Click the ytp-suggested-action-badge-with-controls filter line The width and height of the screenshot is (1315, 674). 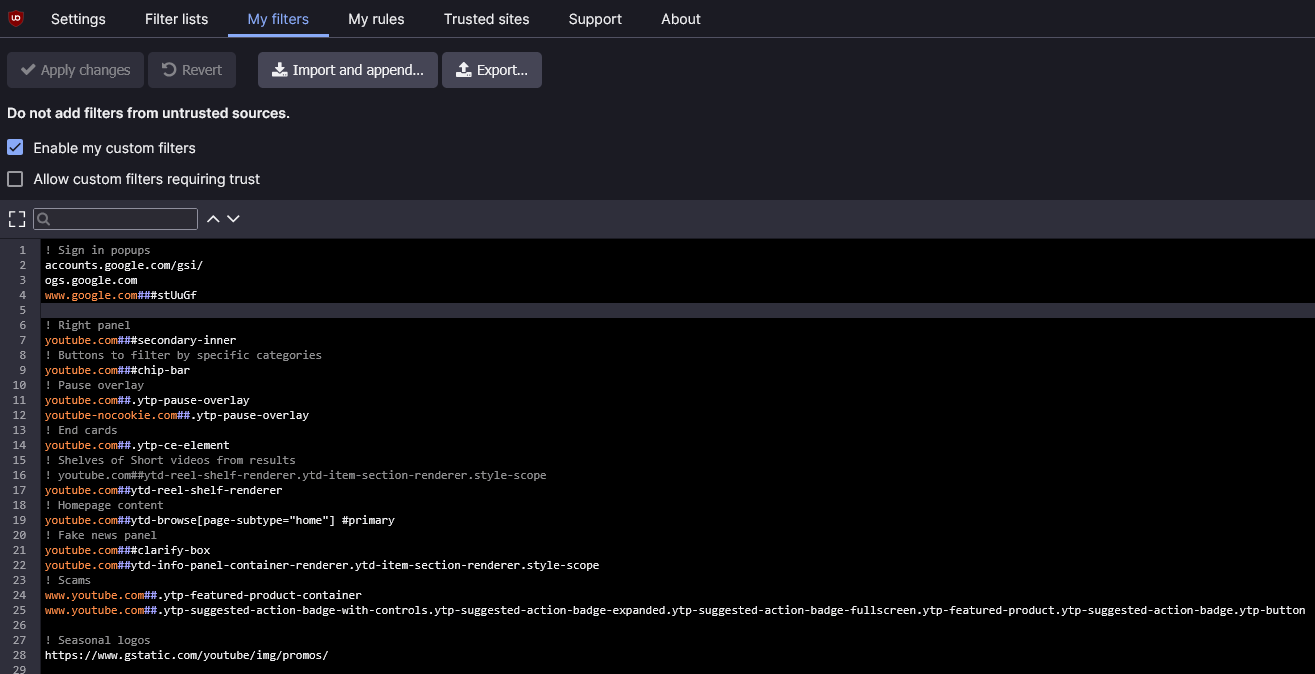pyautogui.click(x=675, y=610)
